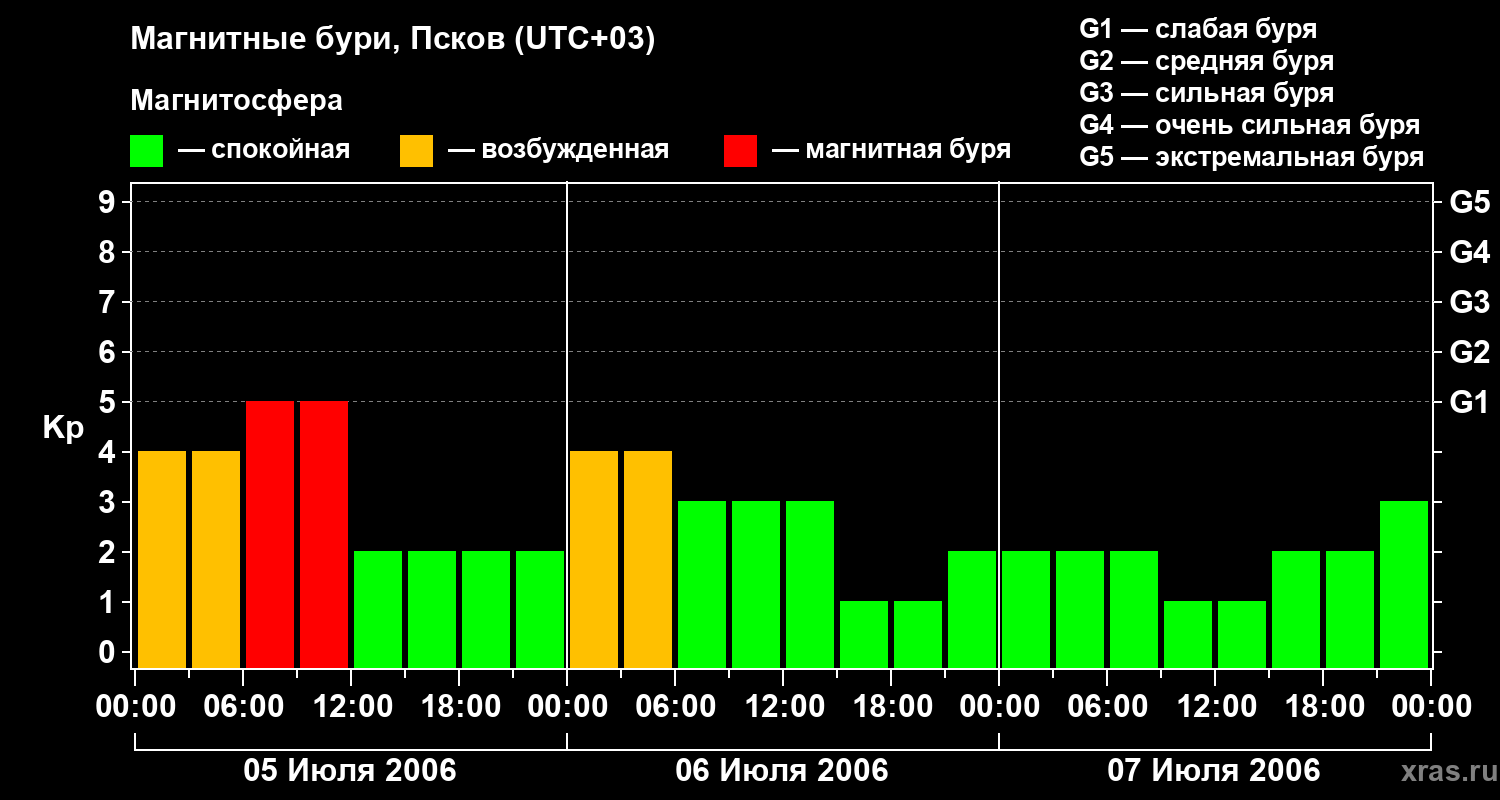Click the '5' value on Kp axis
The image size is (1500, 800).
tap(109, 402)
